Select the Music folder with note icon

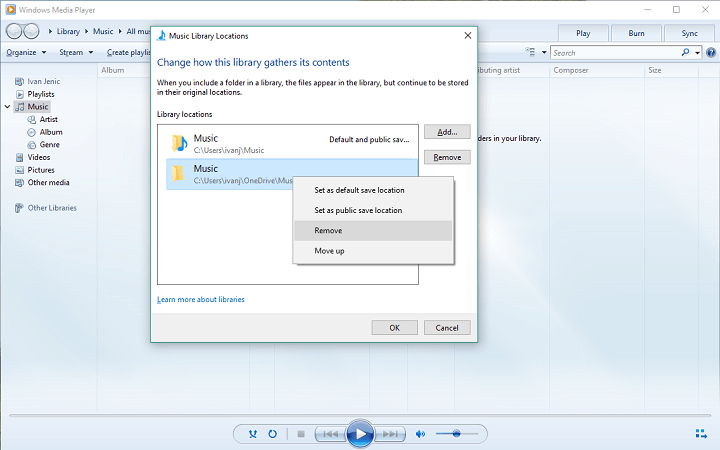pos(179,143)
